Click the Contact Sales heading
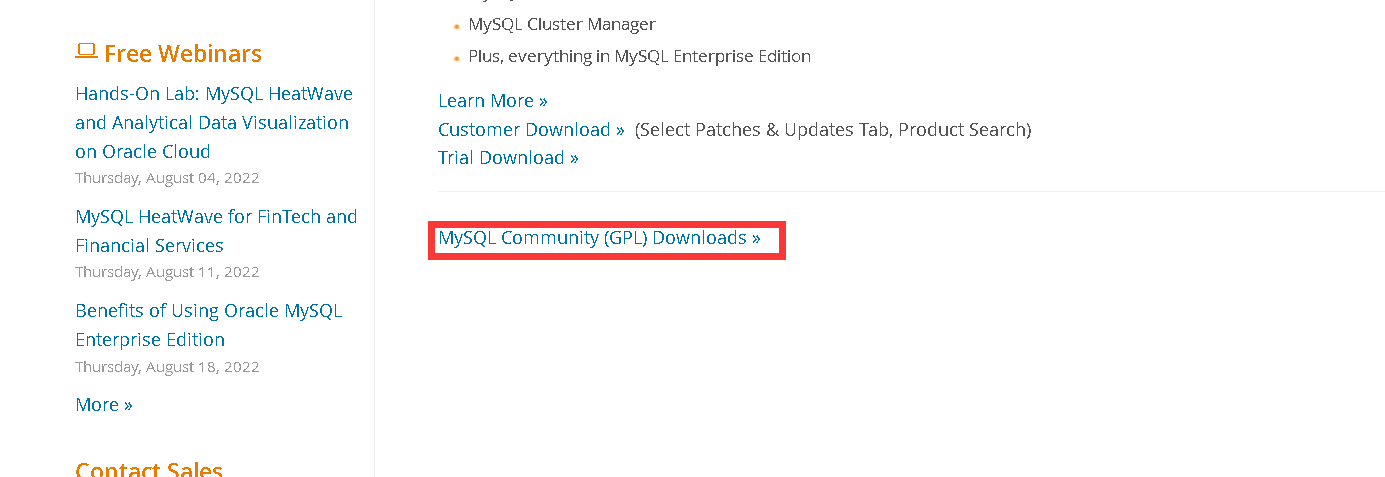1385x477 pixels. 149,468
